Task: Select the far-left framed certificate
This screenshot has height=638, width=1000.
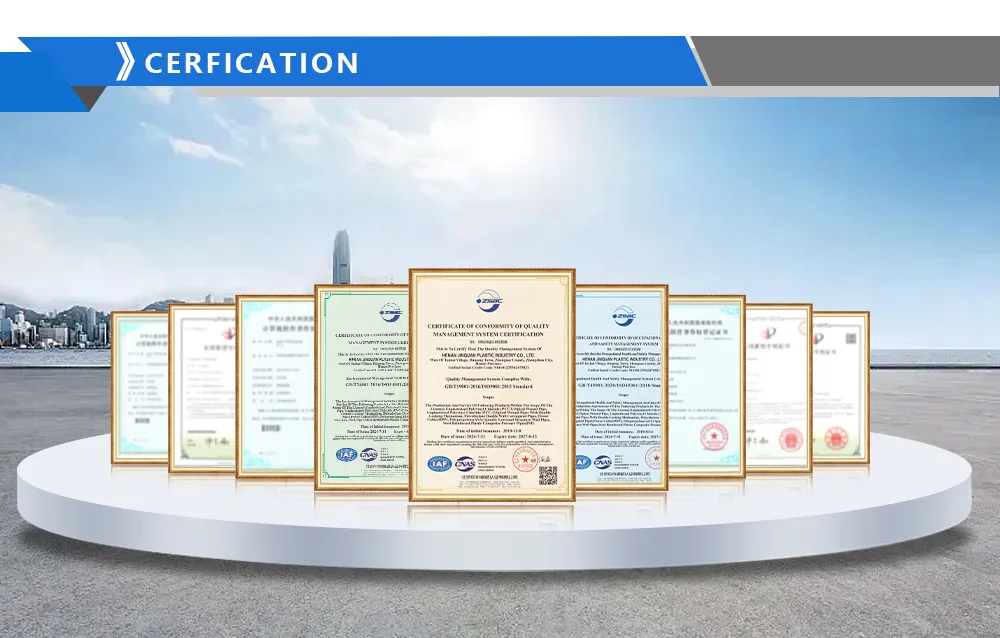Action: point(140,388)
